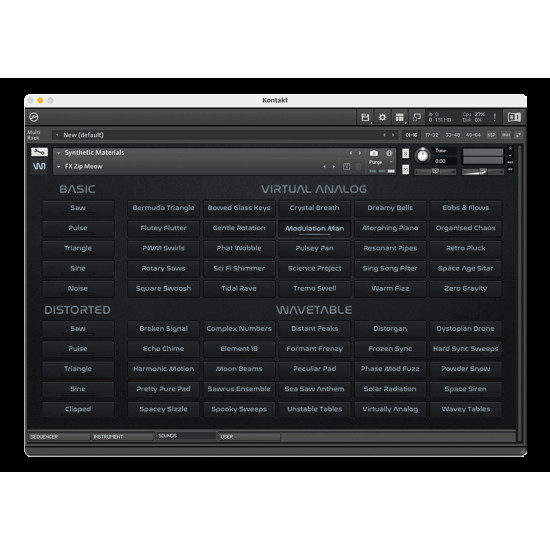Load the Zero Gravity preset
This screenshot has height=550, width=550.
click(466, 288)
